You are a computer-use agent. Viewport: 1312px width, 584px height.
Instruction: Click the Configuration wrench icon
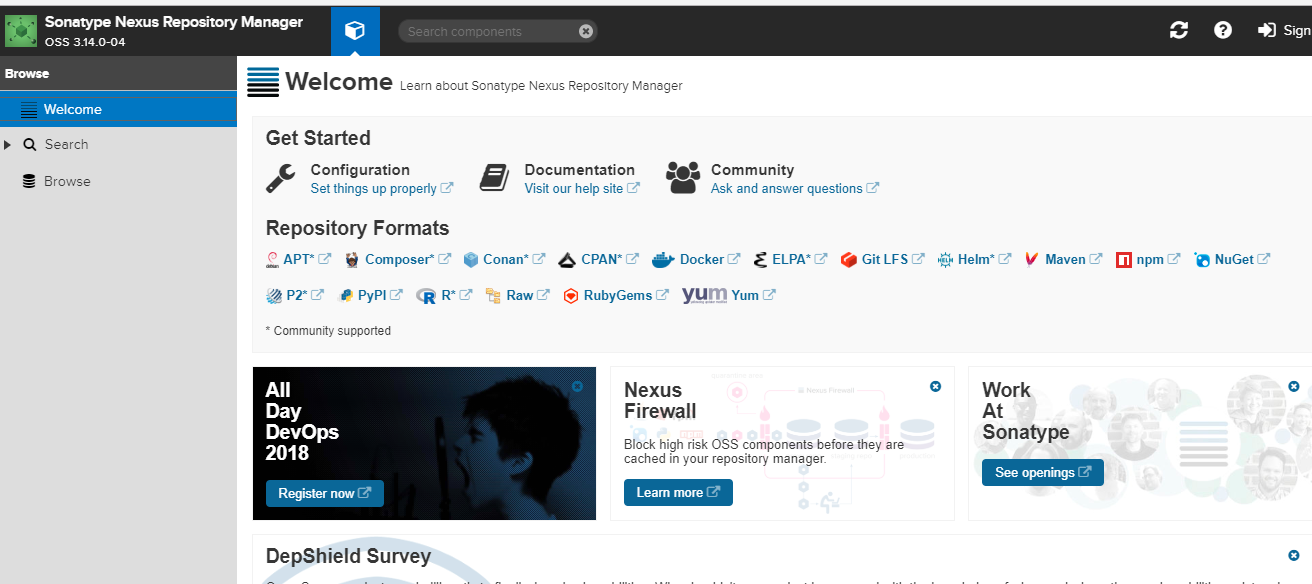click(x=281, y=178)
